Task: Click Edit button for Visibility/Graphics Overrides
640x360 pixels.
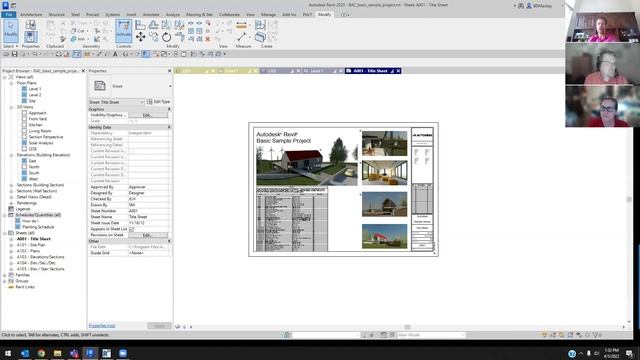Action: click(x=148, y=115)
